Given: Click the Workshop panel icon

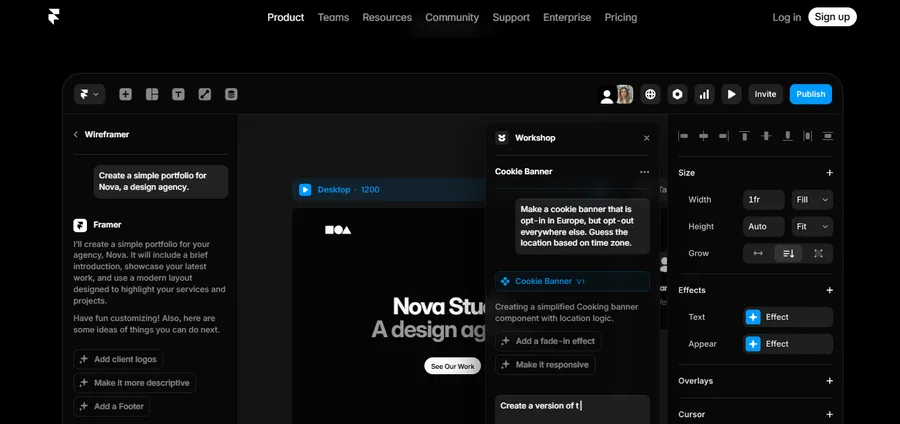Looking at the screenshot, I should pyautogui.click(x=502, y=138).
